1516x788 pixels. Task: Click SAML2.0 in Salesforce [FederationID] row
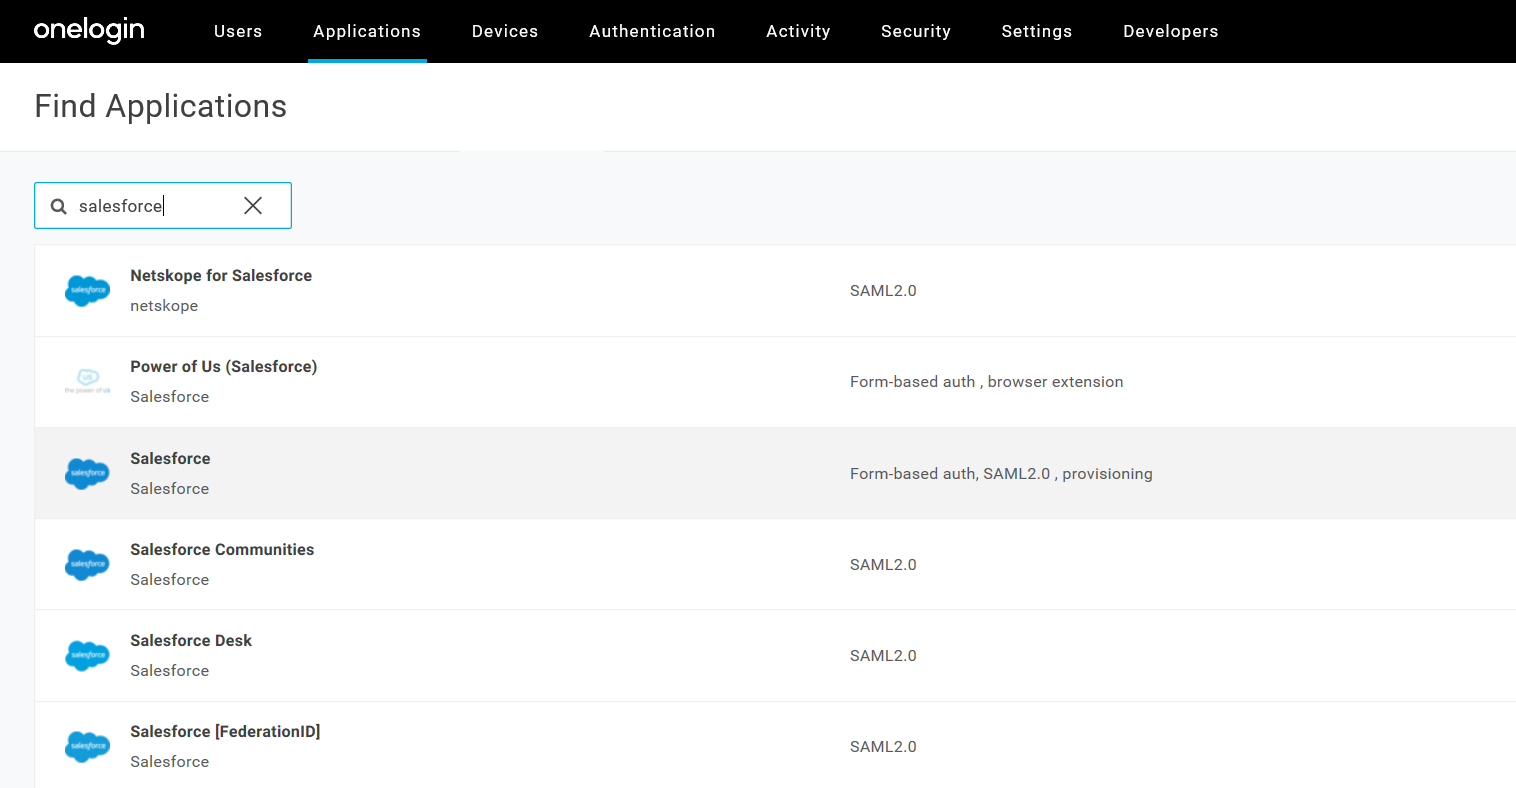[x=883, y=746]
